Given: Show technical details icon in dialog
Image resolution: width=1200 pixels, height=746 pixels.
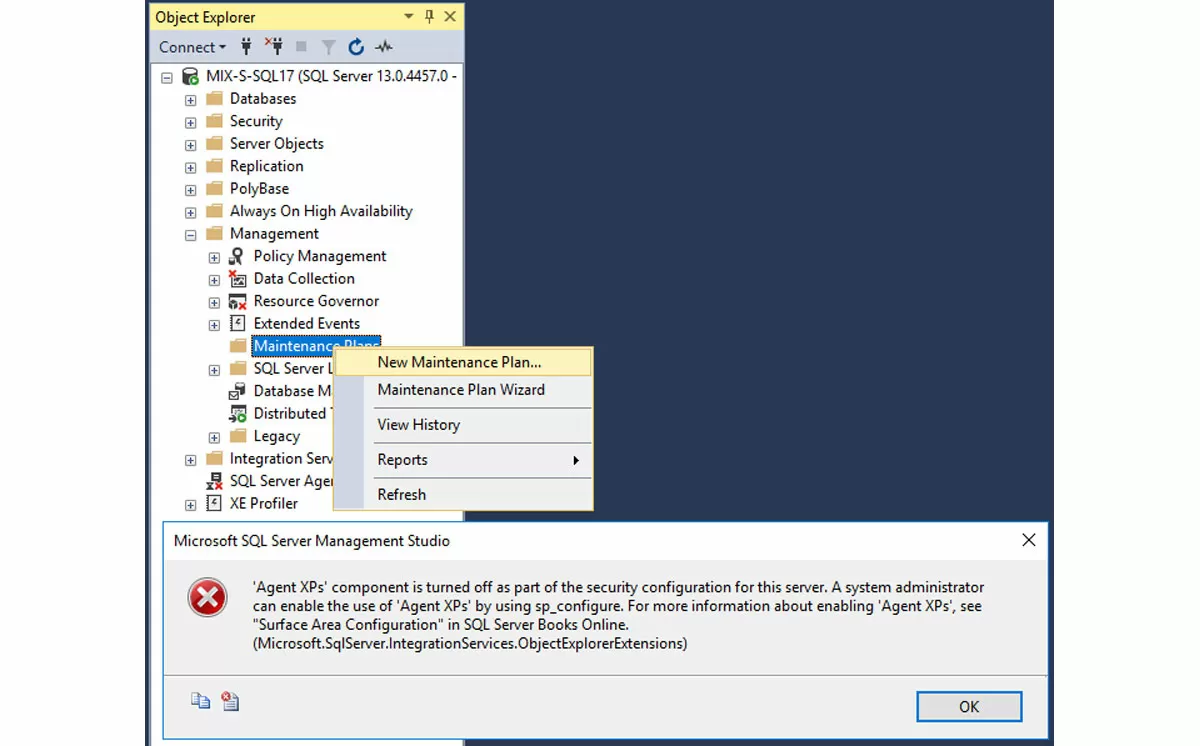Looking at the screenshot, I should [x=230, y=701].
